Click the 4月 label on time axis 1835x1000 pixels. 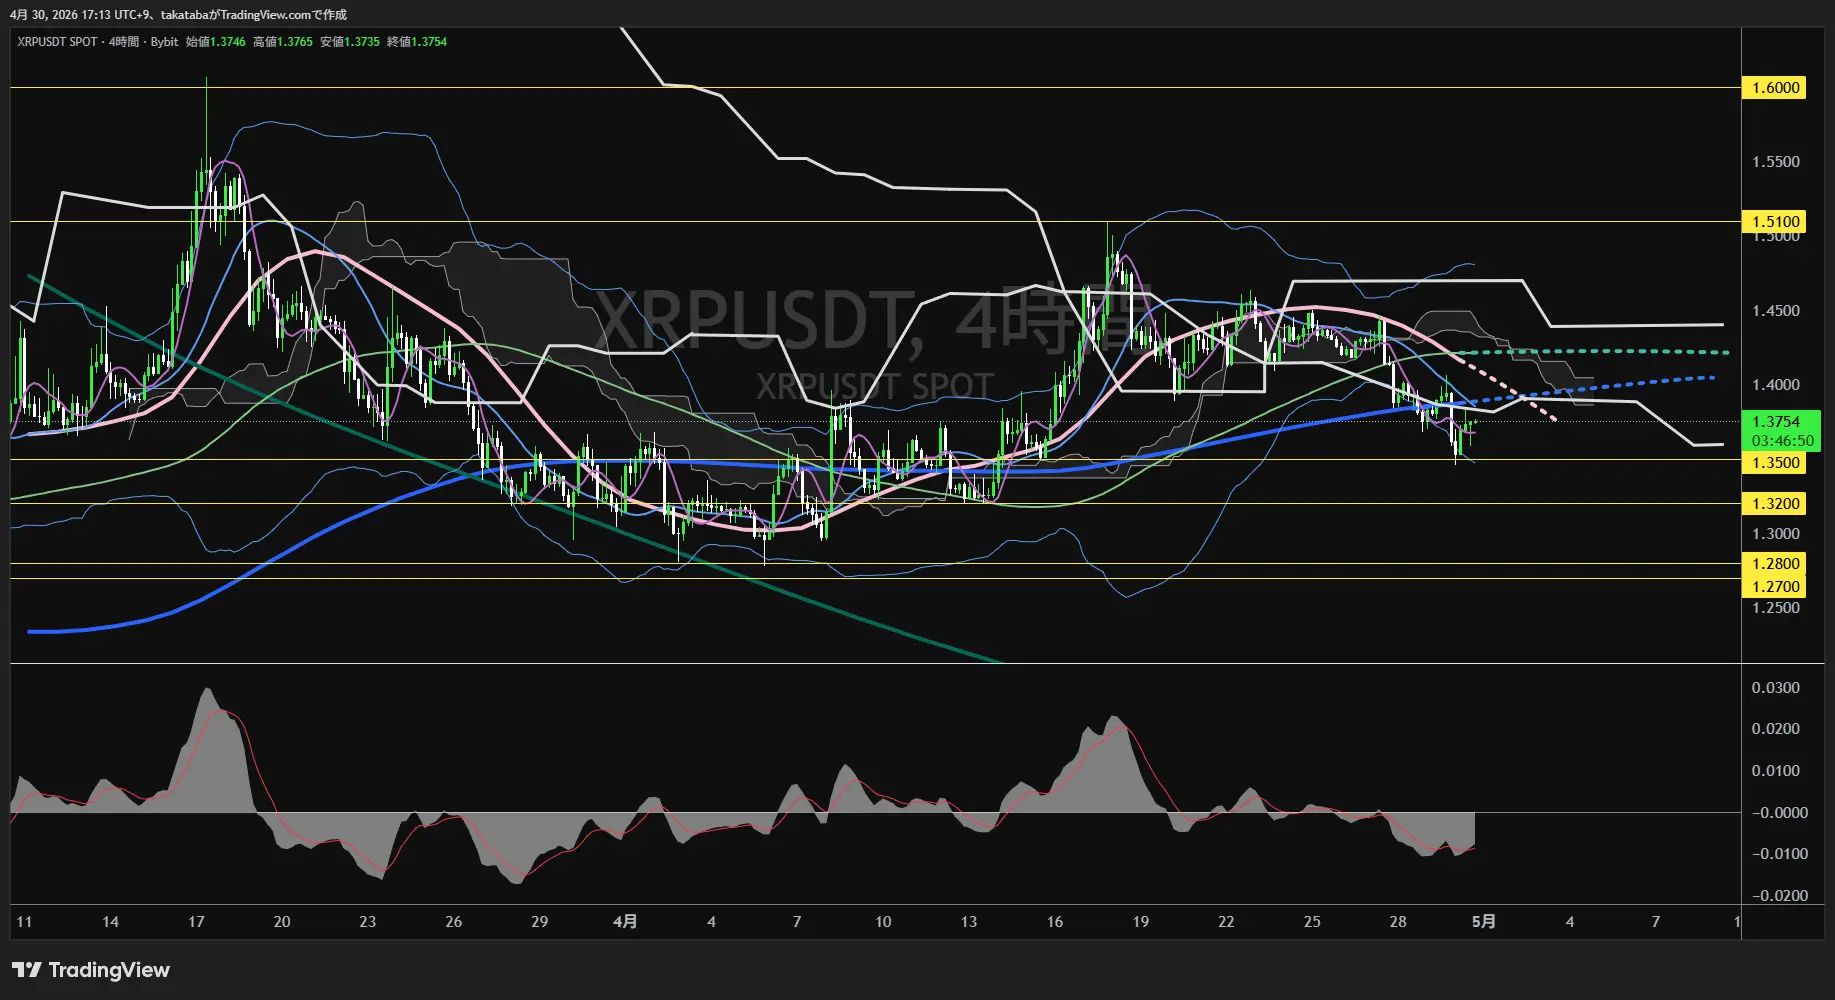(625, 921)
